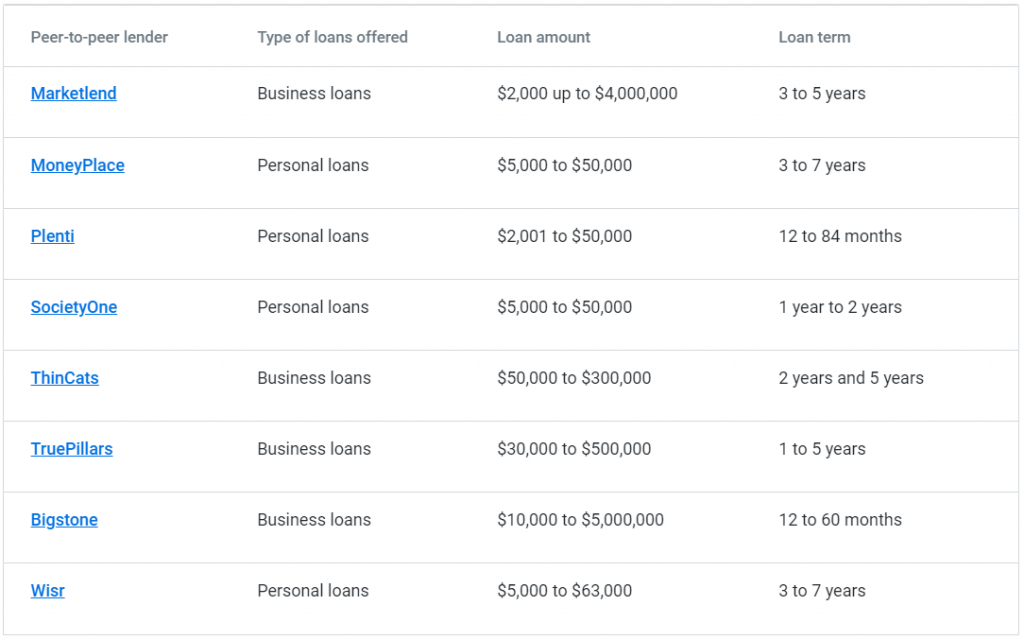1024x640 pixels.
Task: Open the Marketlend lender link
Action: (73, 94)
